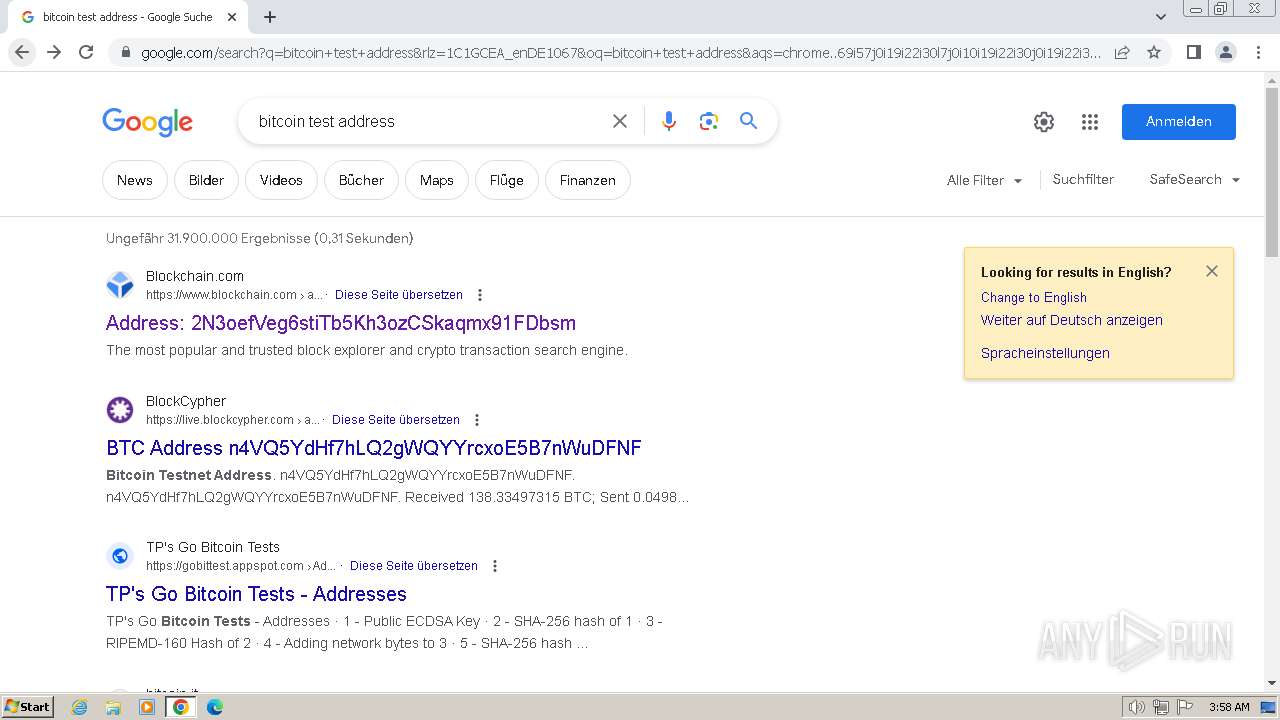The height and width of the screenshot is (720, 1280).
Task: Open more options for TP's Go Bitcoin Tests result
Action: click(495, 566)
